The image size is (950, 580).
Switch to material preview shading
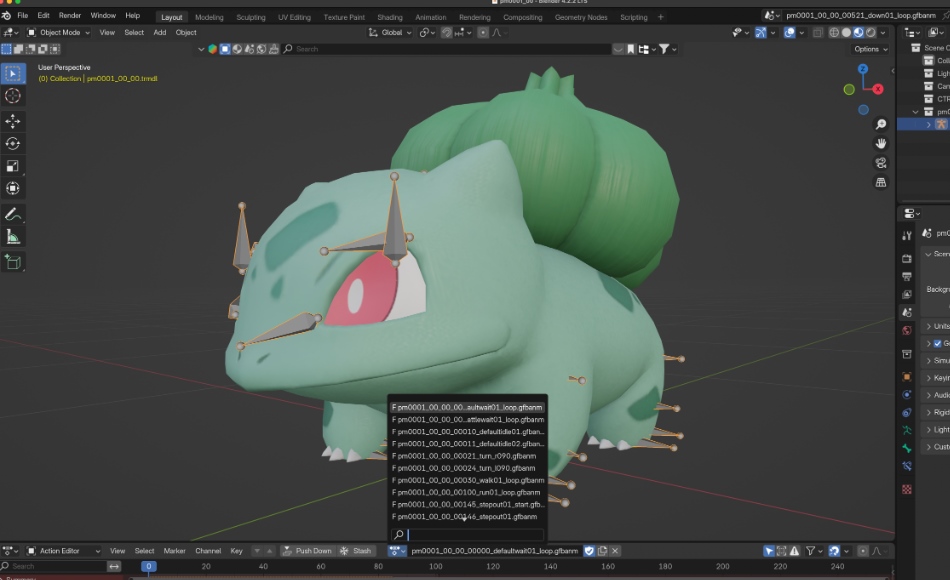pos(859,33)
